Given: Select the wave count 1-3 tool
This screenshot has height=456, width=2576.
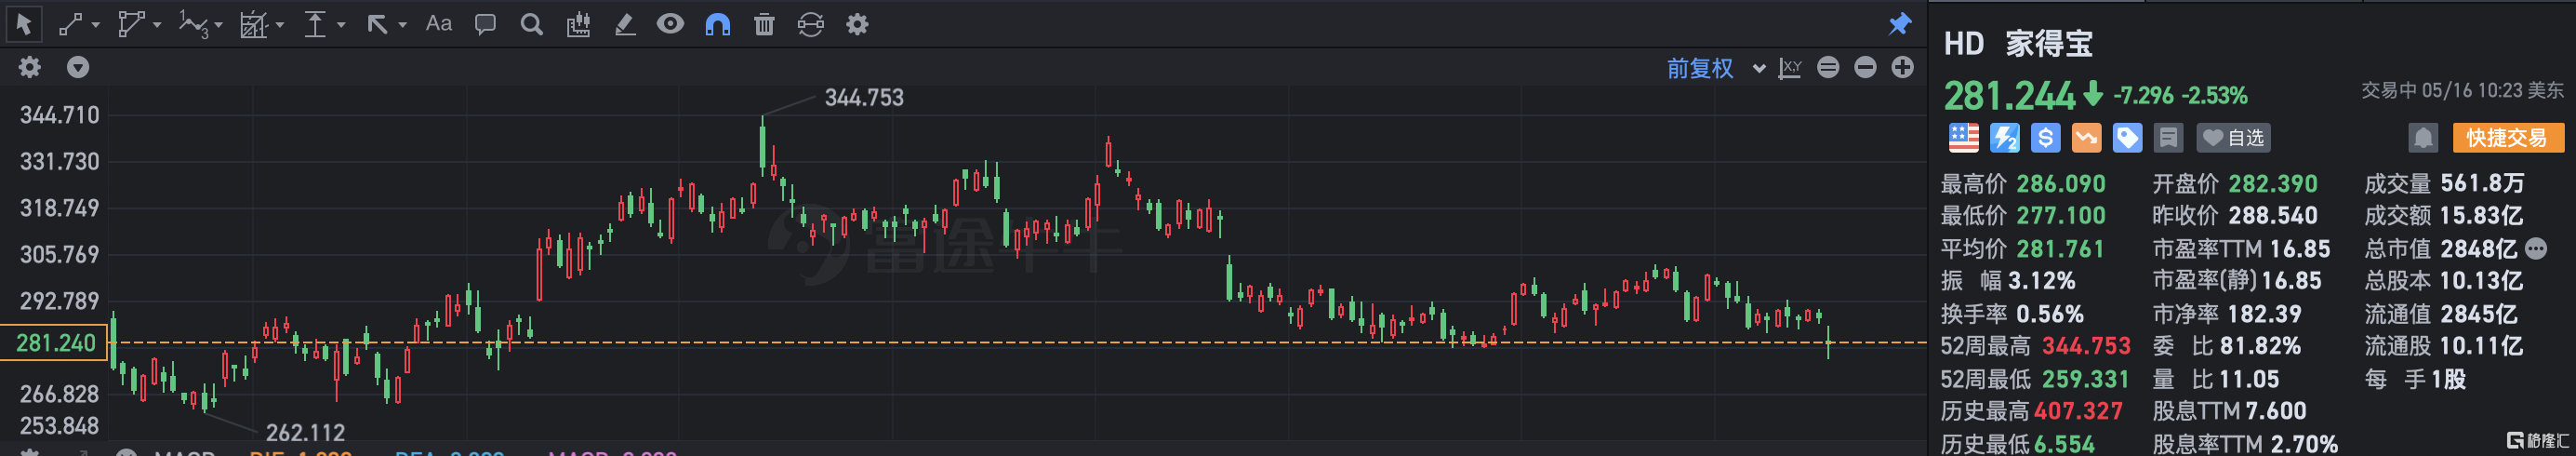Looking at the screenshot, I should pos(193,24).
